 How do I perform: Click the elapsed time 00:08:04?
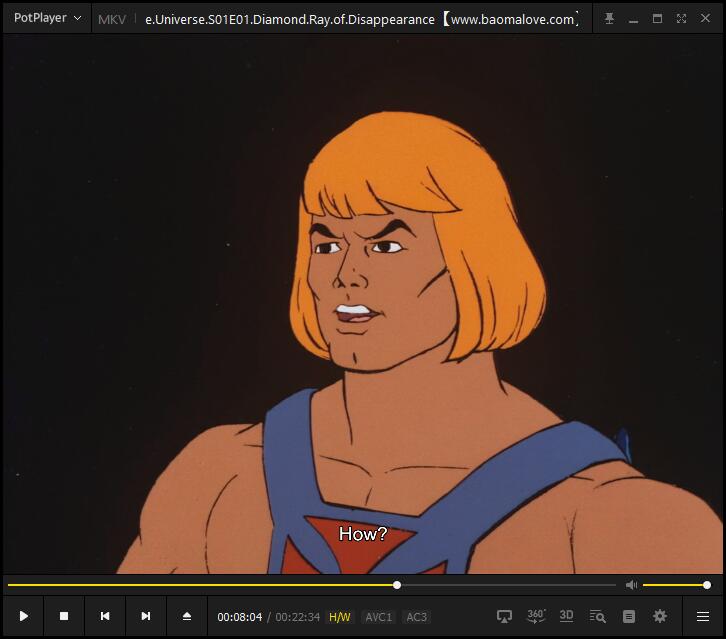(239, 617)
